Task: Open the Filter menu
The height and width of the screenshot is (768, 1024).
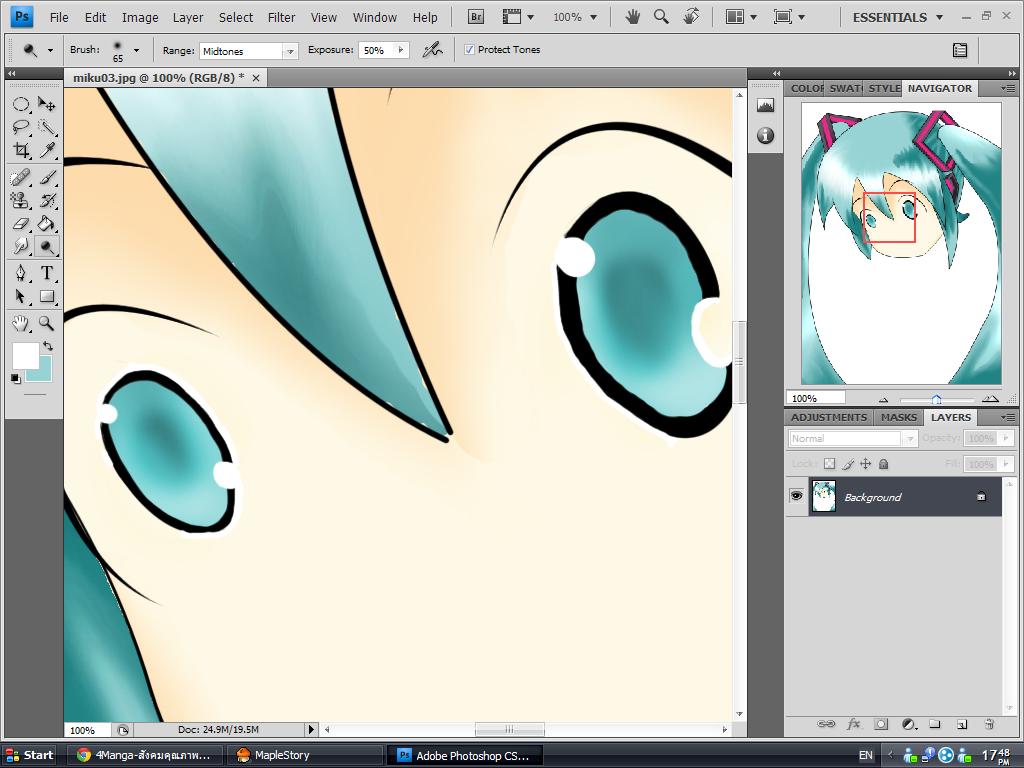Action: 281,17
